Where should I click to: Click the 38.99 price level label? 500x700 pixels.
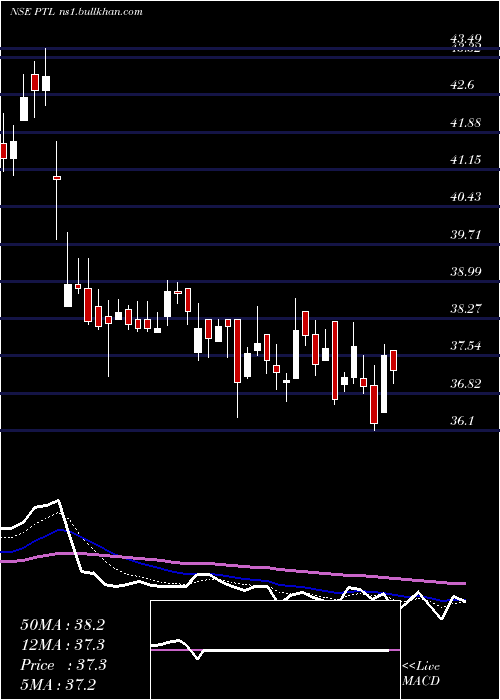466,271
